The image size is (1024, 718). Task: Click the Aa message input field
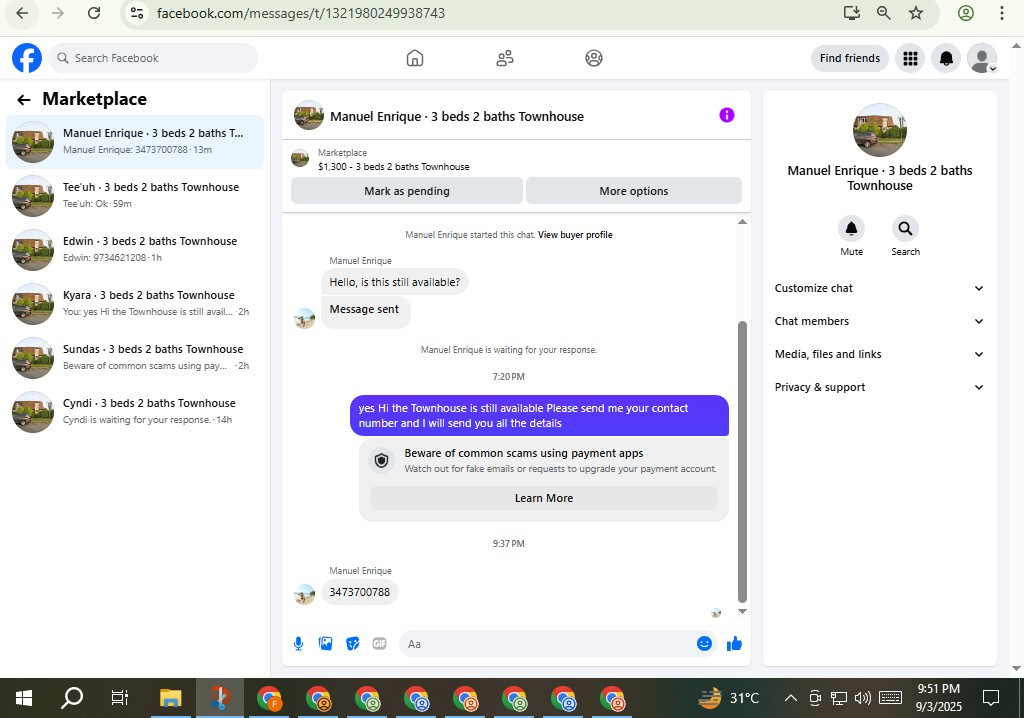pyautogui.click(x=547, y=644)
